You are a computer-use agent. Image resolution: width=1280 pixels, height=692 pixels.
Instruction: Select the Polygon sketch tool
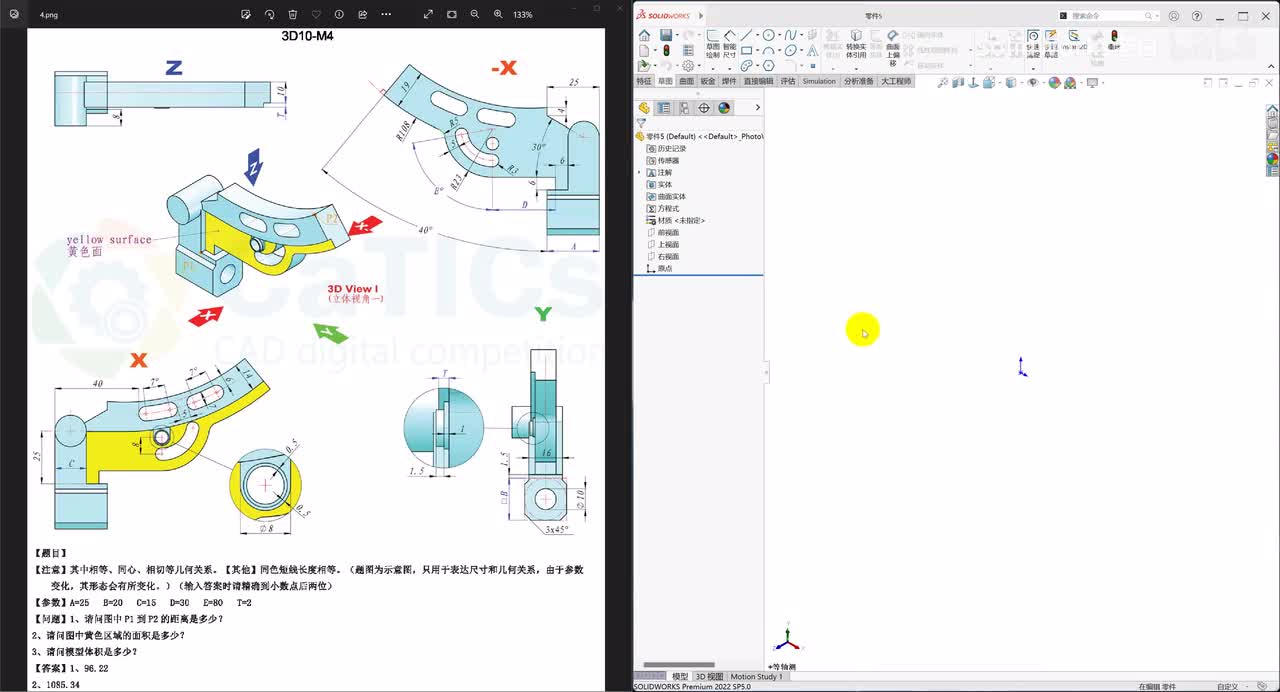768,65
